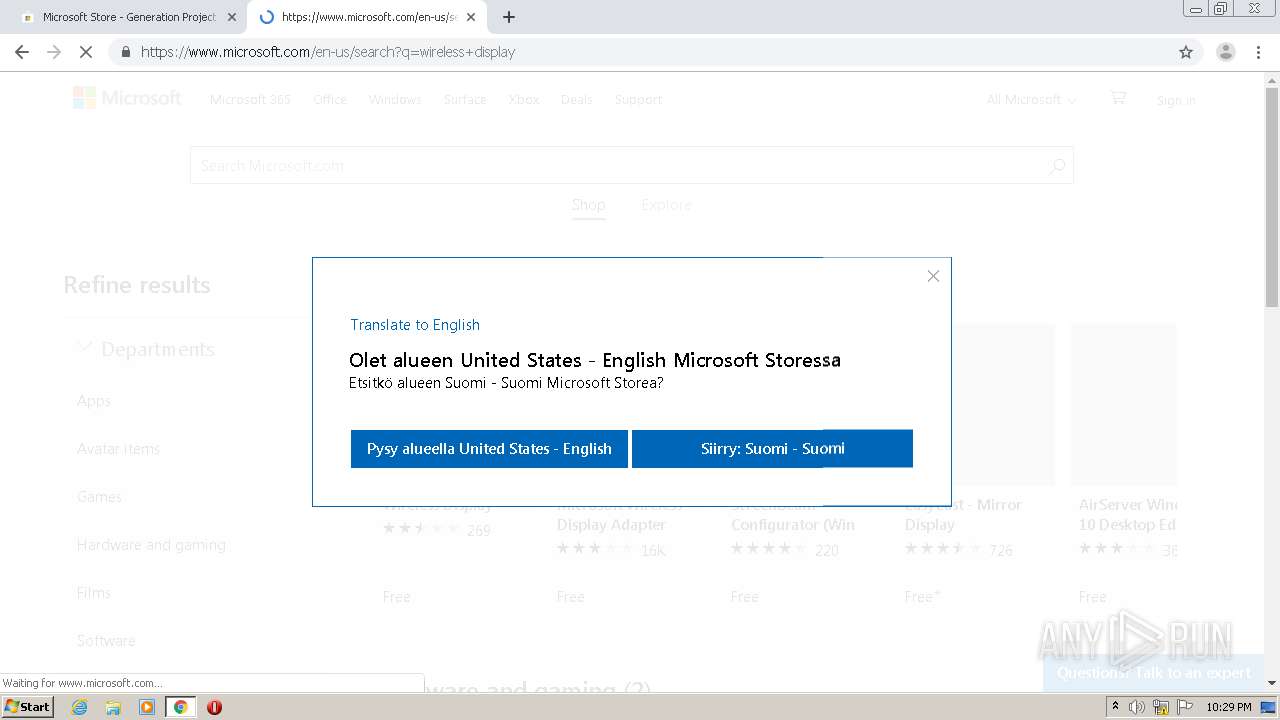Open Support nav link
1280x720 pixels.
(638, 99)
